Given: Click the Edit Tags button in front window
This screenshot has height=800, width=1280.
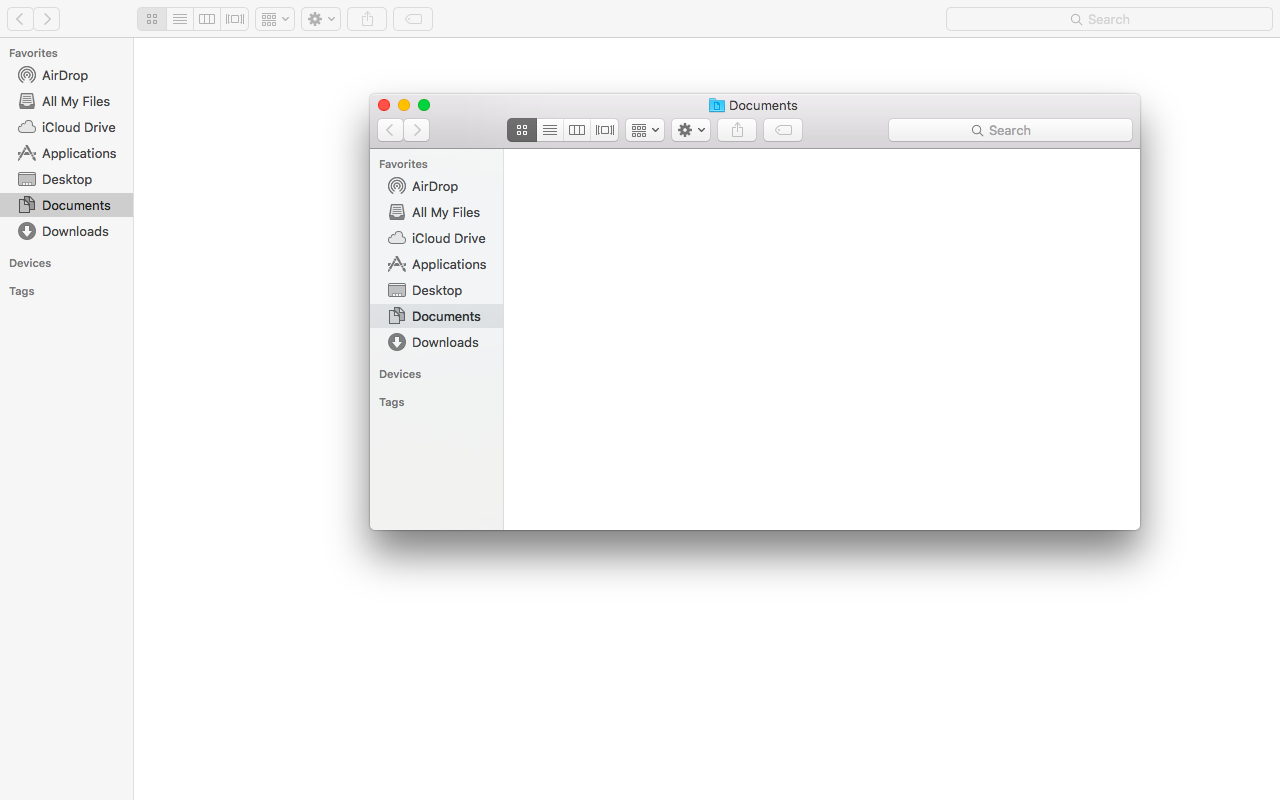Looking at the screenshot, I should point(783,130).
